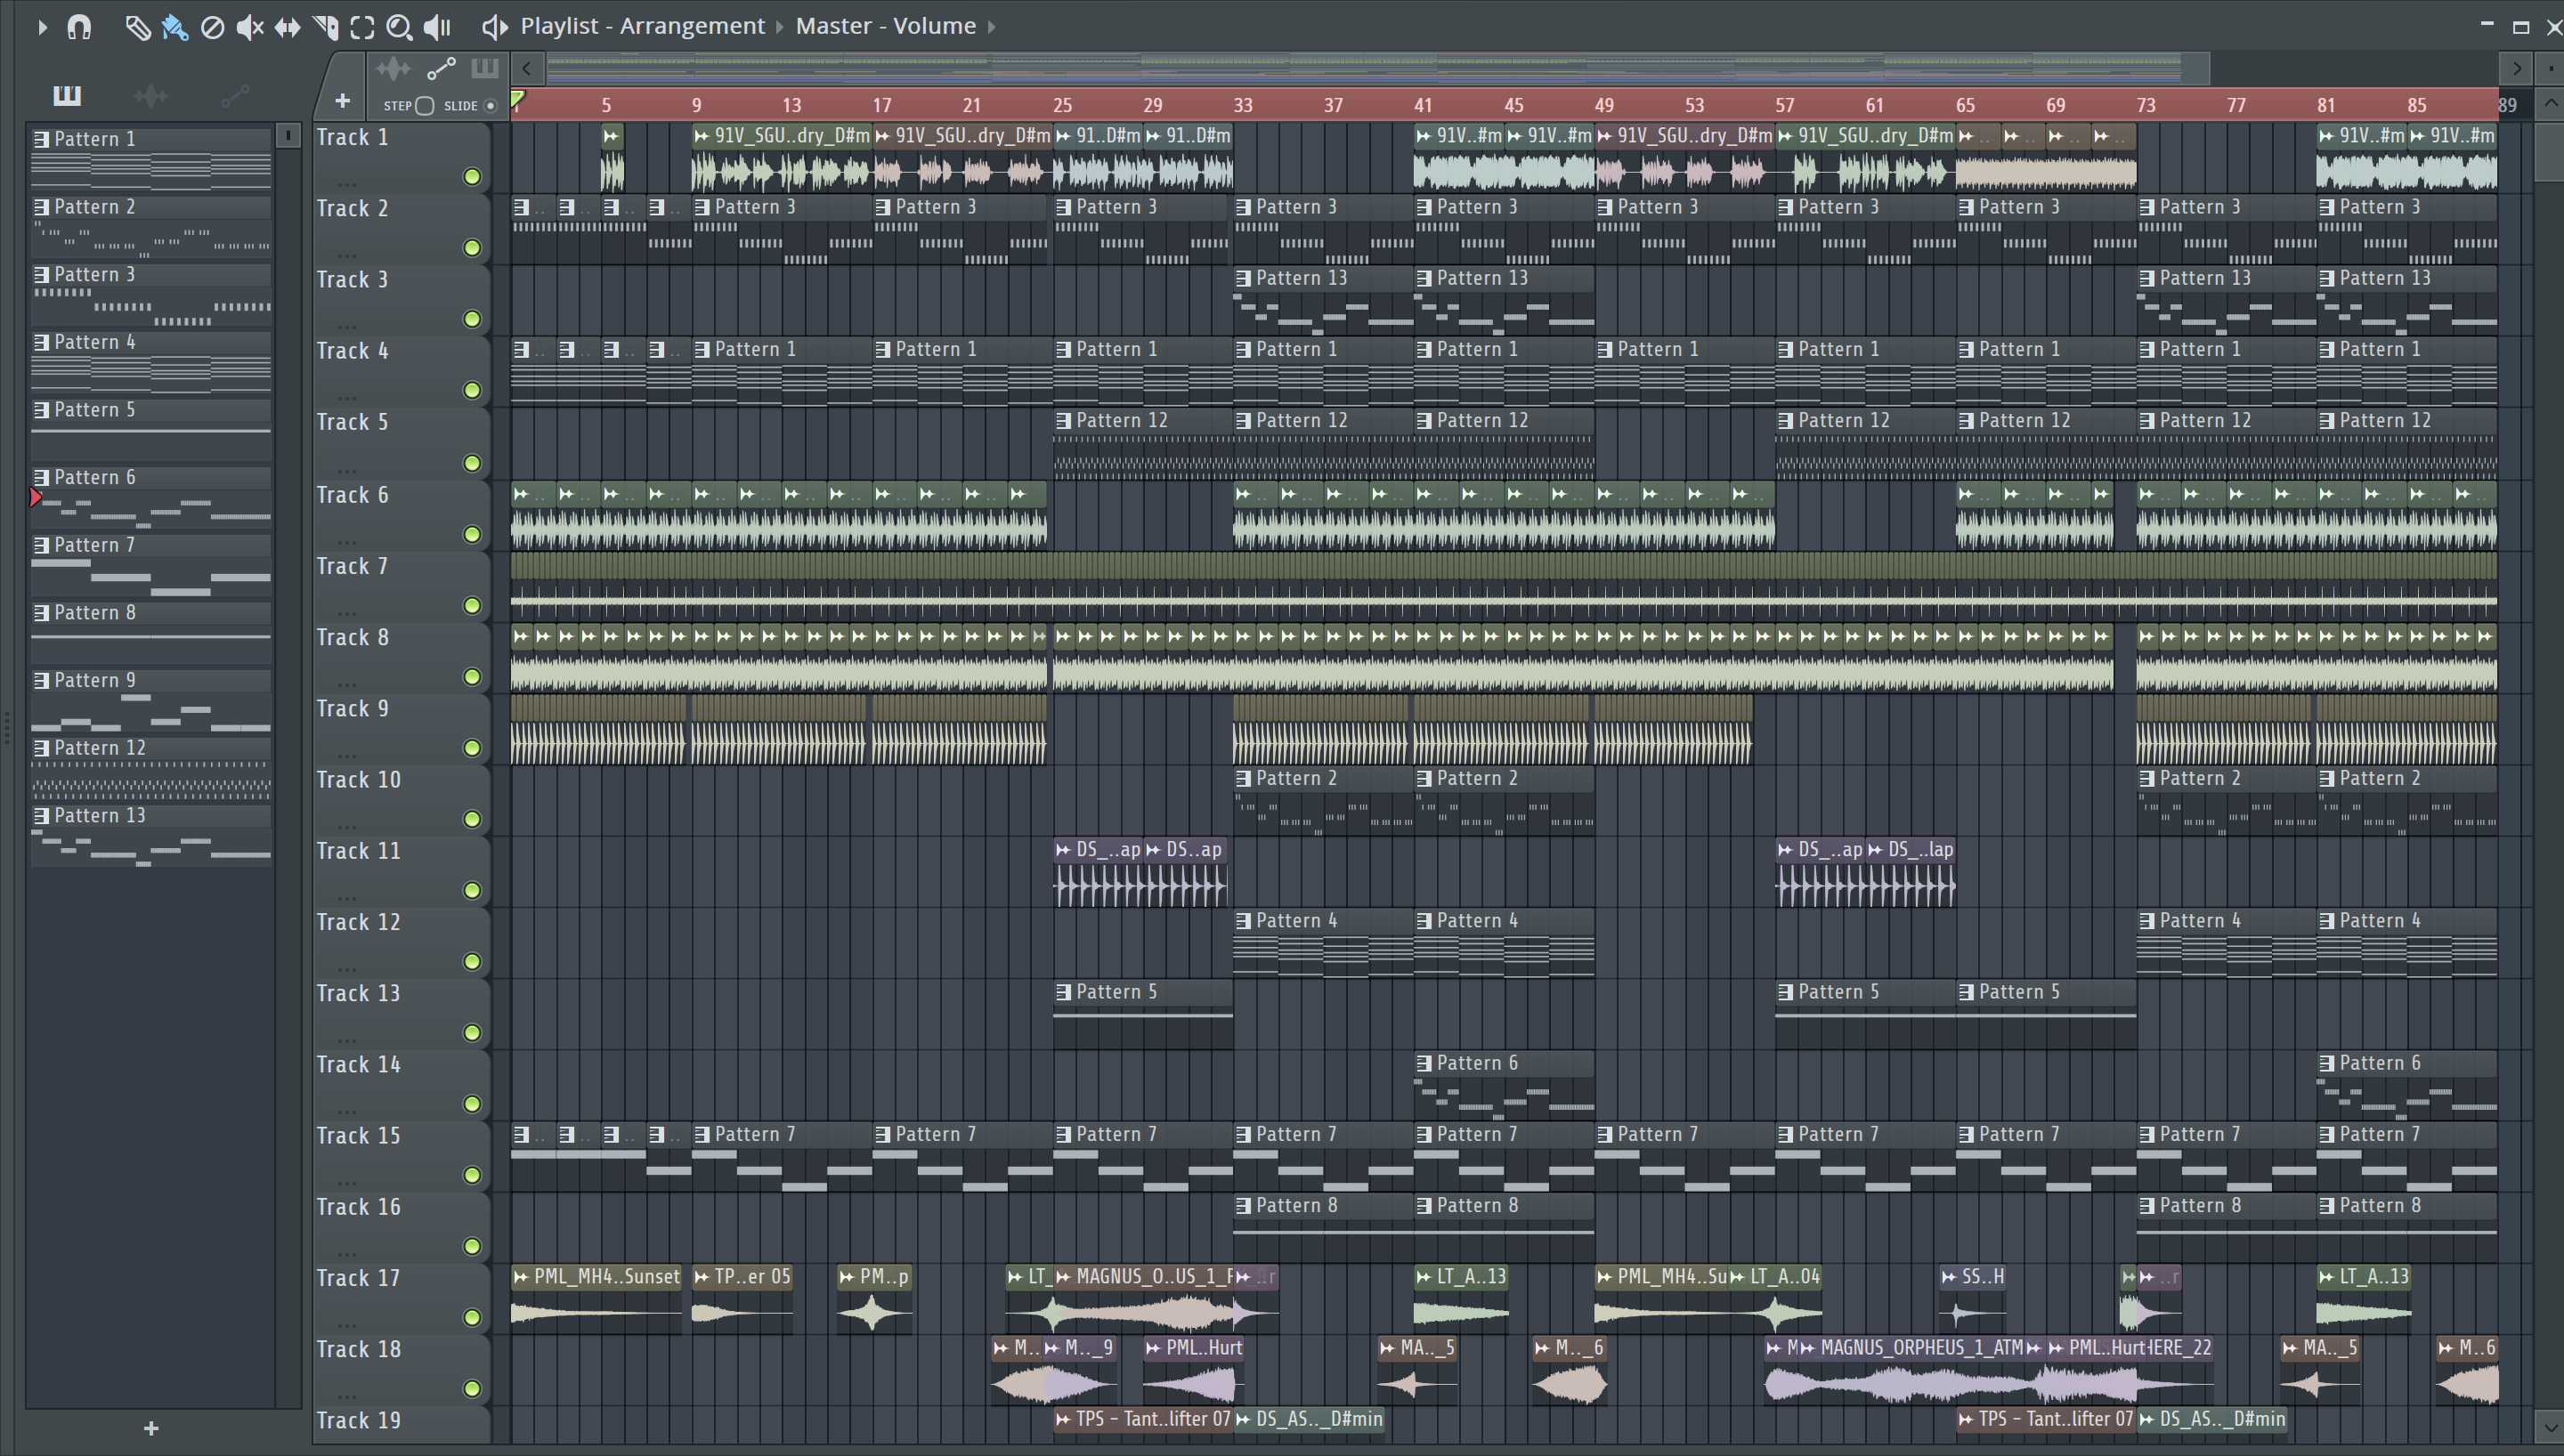Mute Track 6 using its green LED

coord(472,534)
